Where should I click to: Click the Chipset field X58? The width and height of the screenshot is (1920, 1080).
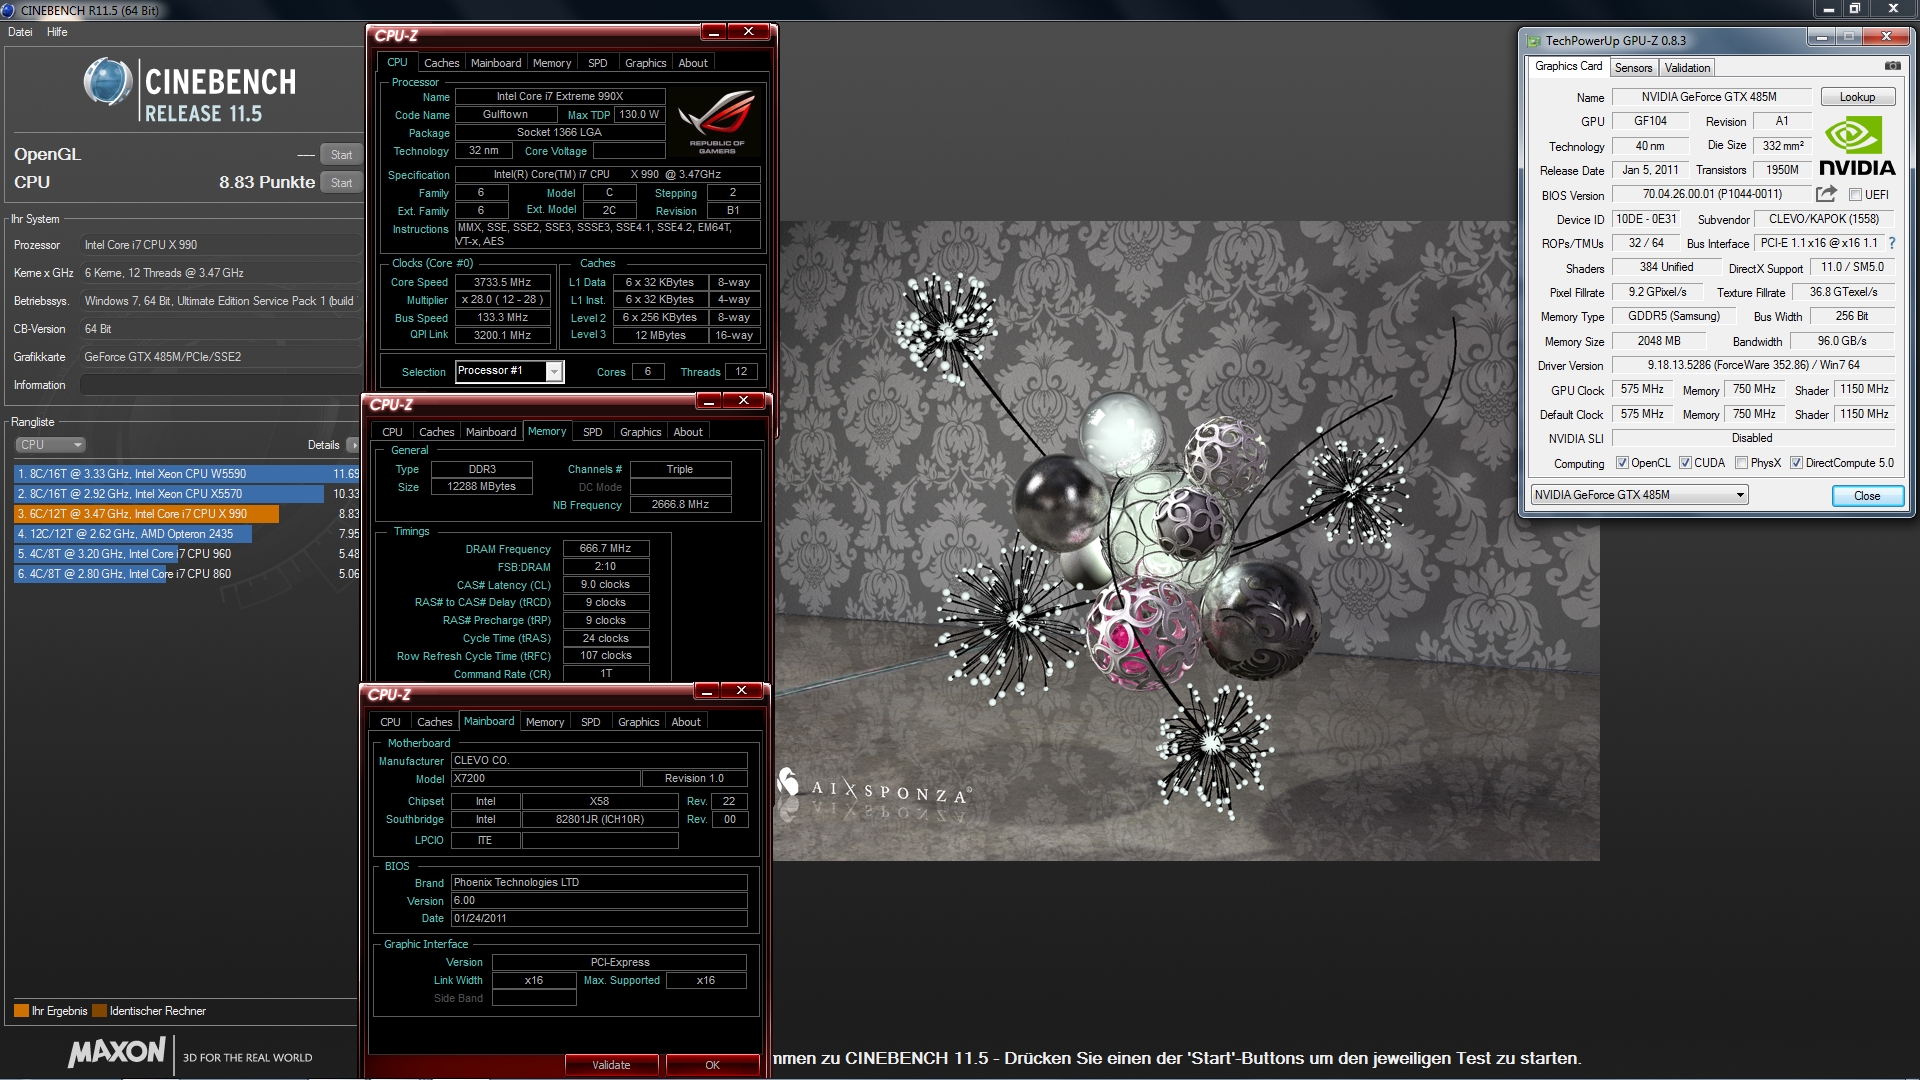point(599,801)
